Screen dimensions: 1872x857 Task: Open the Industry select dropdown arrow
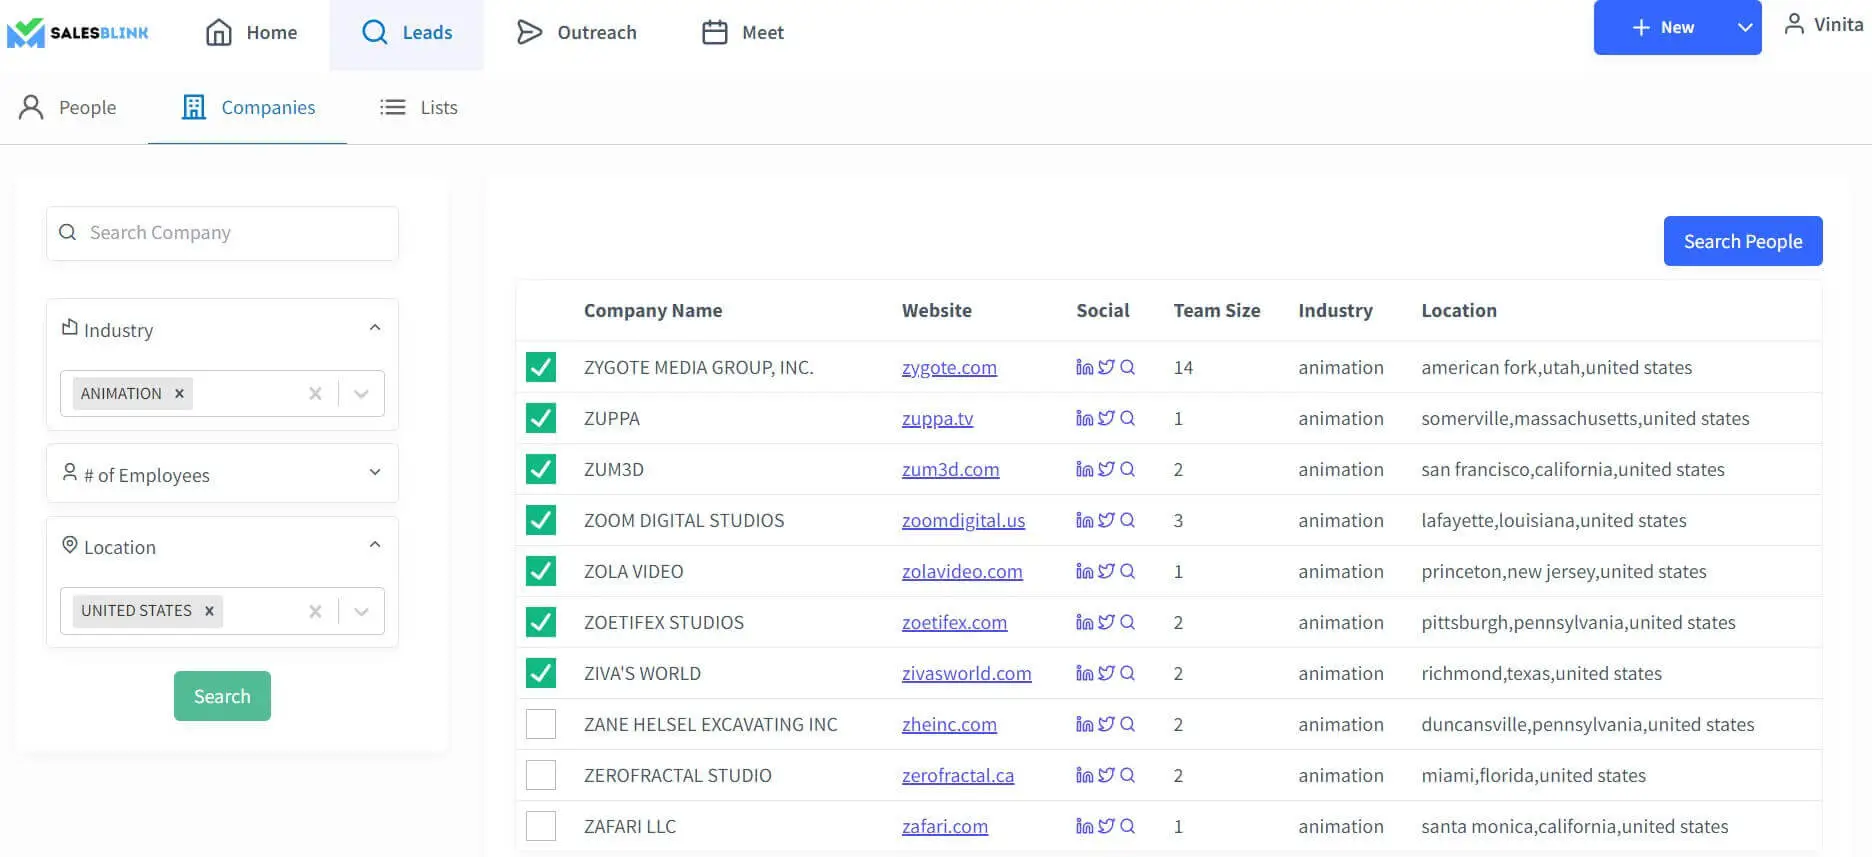[361, 393]
